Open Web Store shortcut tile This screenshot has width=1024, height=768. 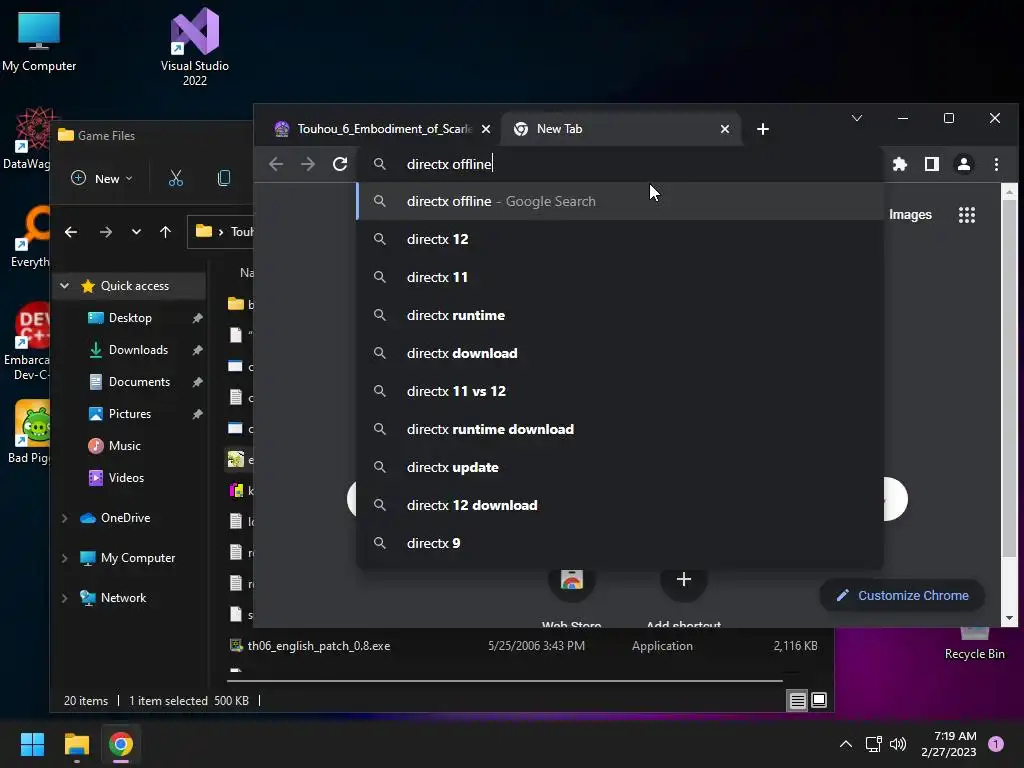[571, 588]
